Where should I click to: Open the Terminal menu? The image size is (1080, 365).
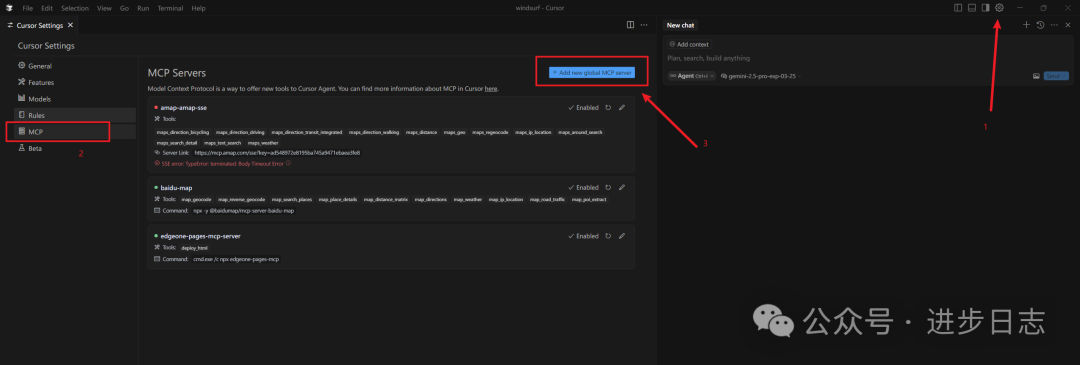170,8
